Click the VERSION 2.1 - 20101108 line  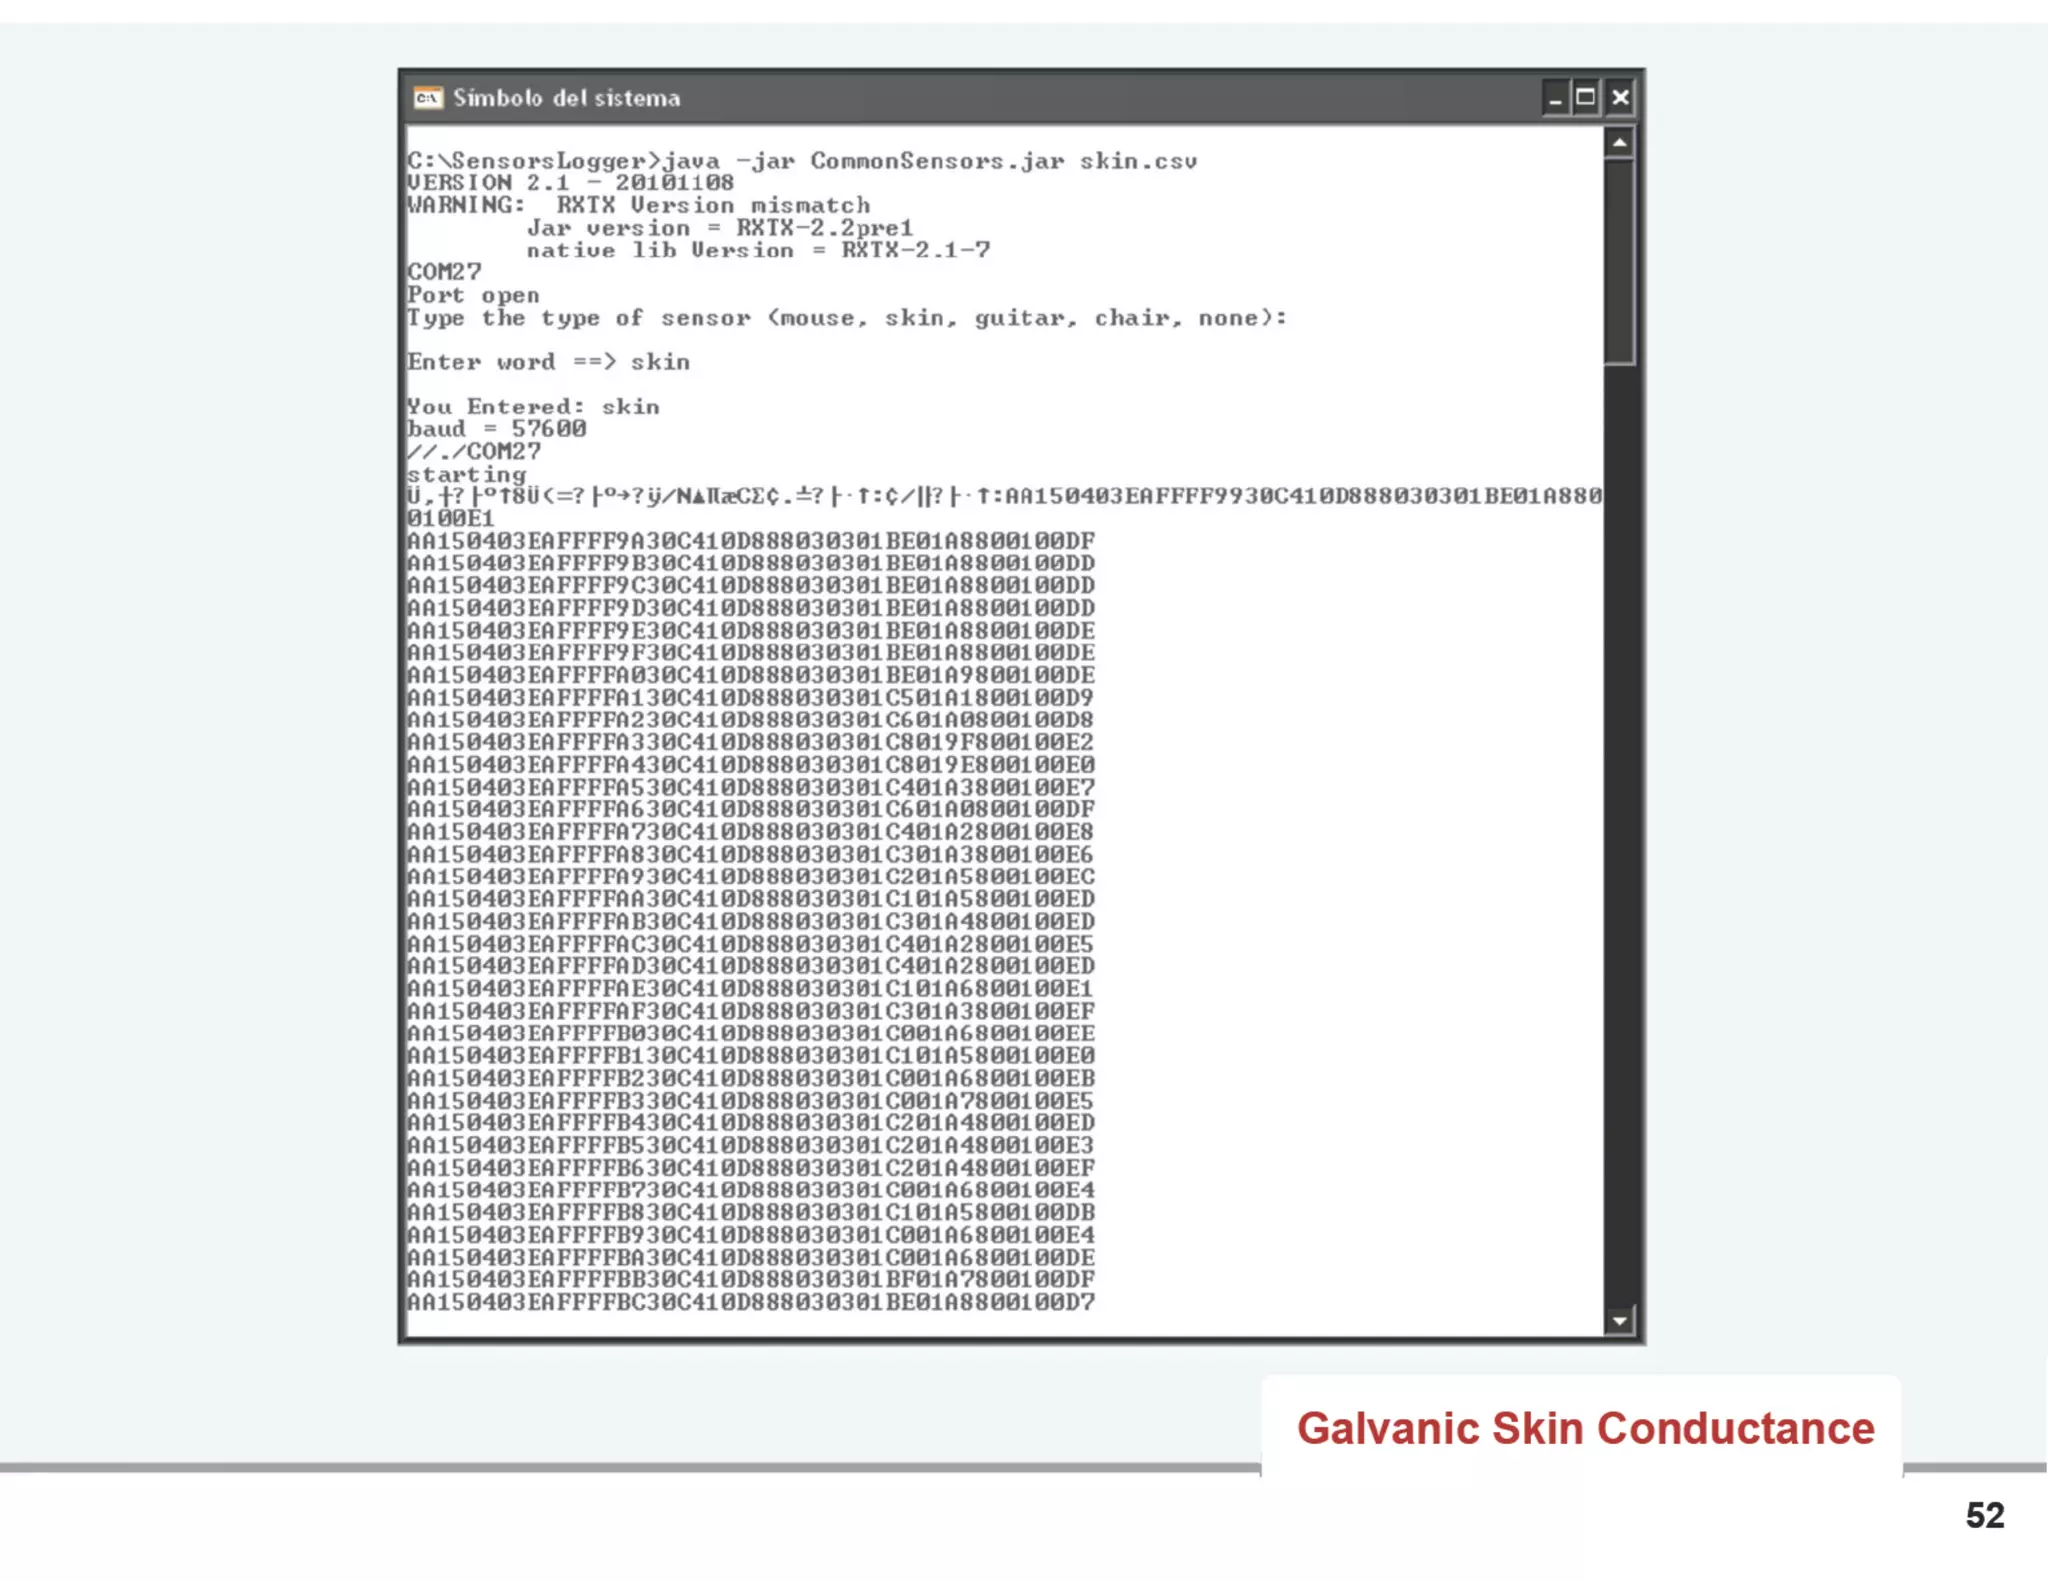click(x=570, y=183)
